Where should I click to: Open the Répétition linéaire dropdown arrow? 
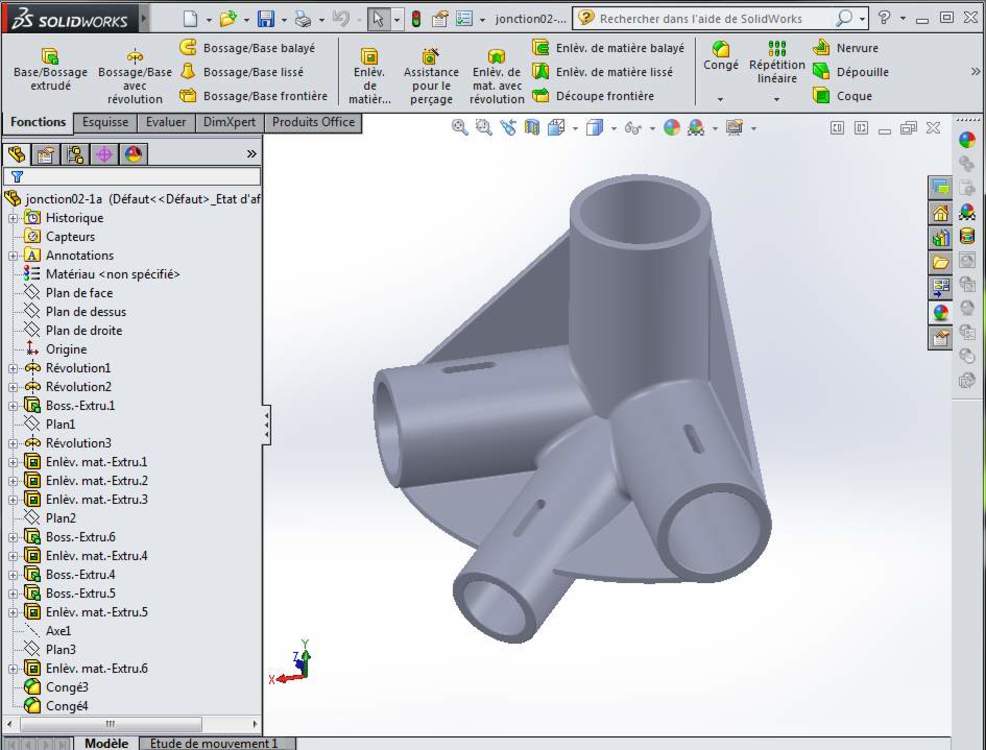click(777, 100)
